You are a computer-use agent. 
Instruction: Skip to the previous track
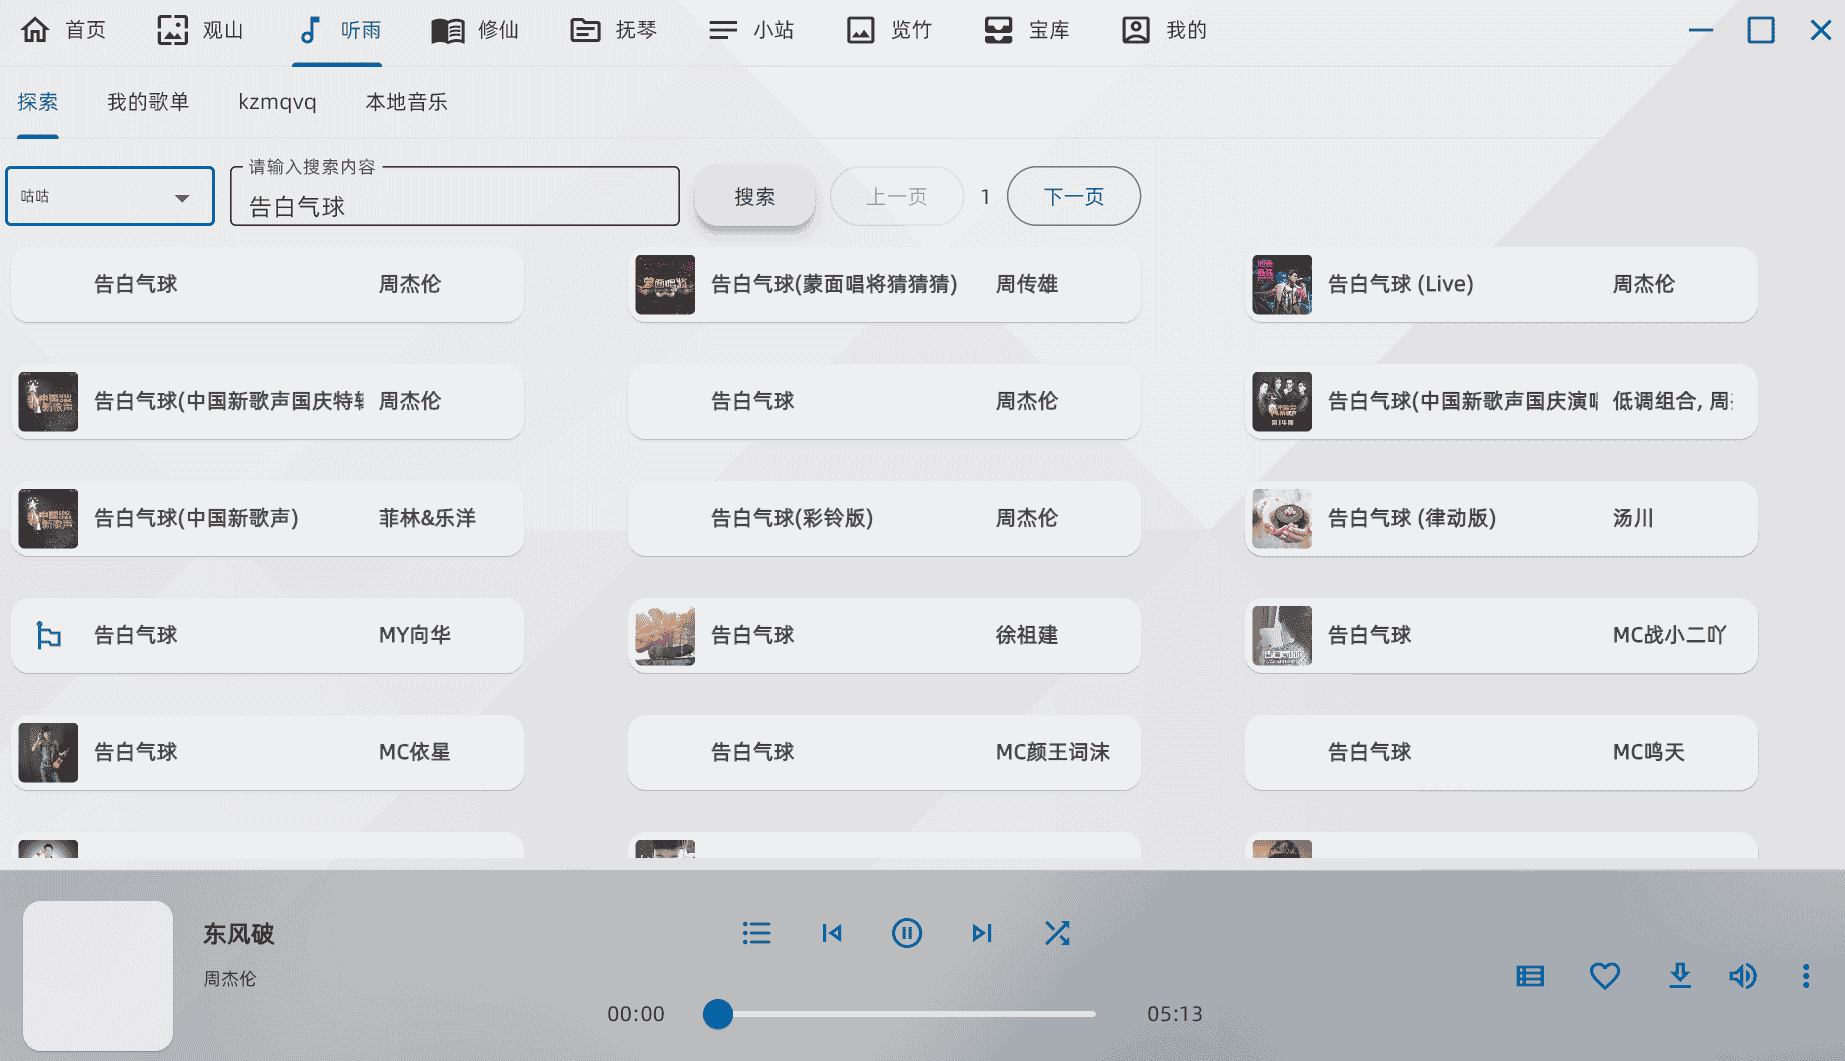[x=831, y=933]
